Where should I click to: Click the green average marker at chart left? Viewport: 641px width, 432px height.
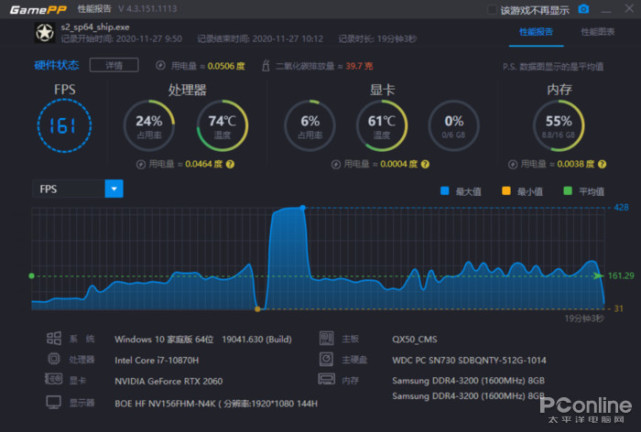click(x=31, y=276)
